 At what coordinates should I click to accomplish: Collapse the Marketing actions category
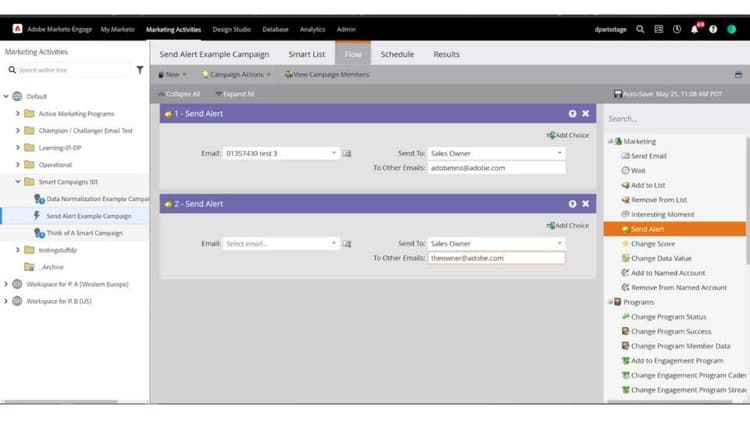point(610,141)
